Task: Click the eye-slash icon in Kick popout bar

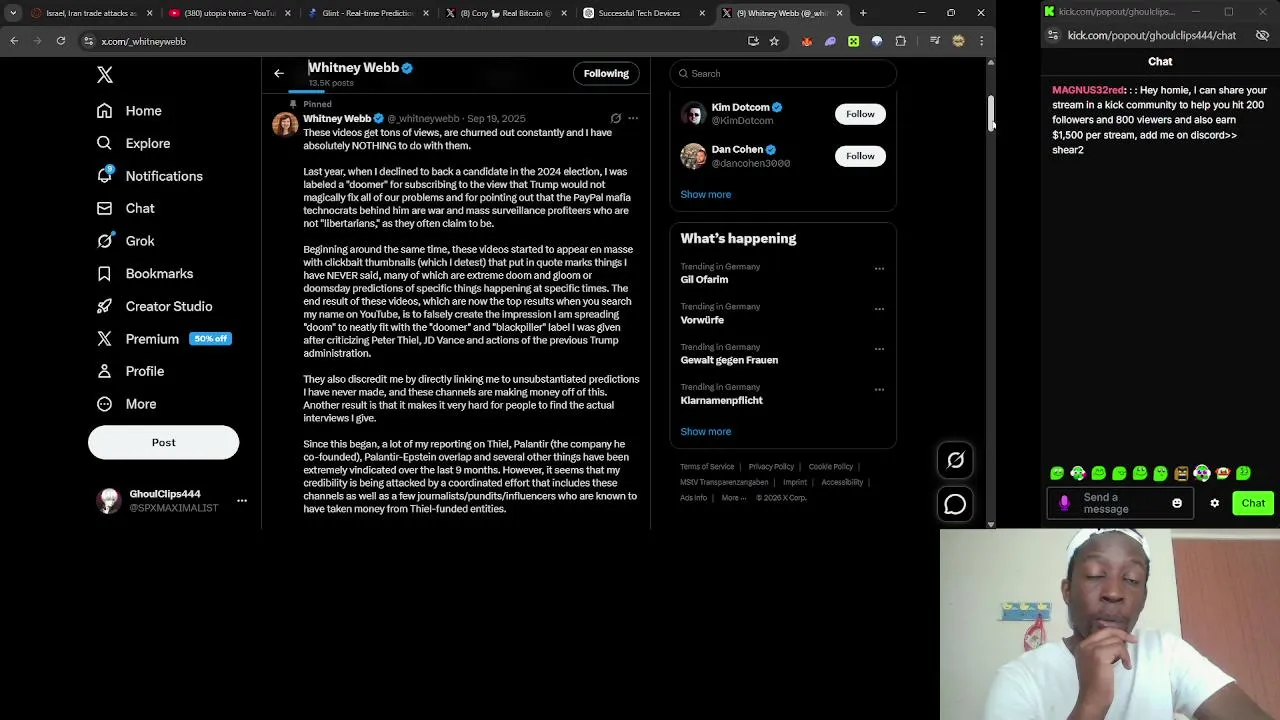Action: [x=1262, y=35]
